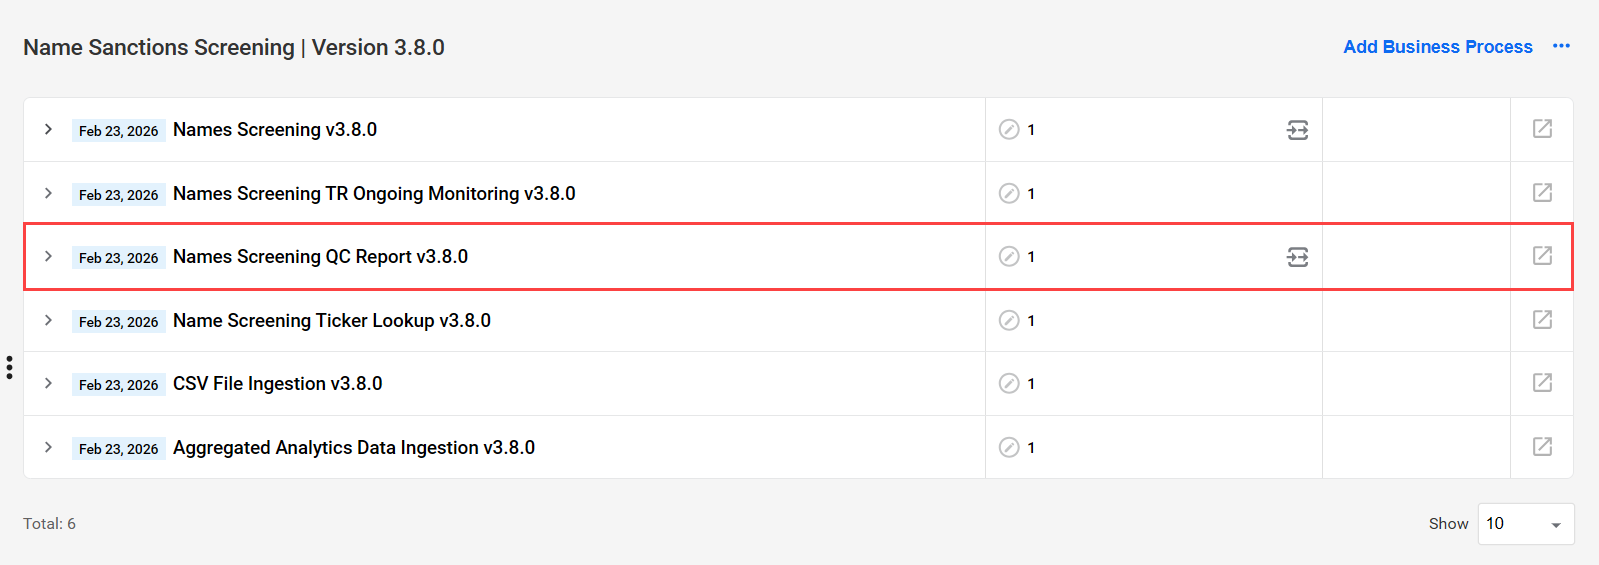This screenshot has height=565, width=1599.
Task: Open Names Screening v3.8.0 in new window icon
Action: point(1542,128)
